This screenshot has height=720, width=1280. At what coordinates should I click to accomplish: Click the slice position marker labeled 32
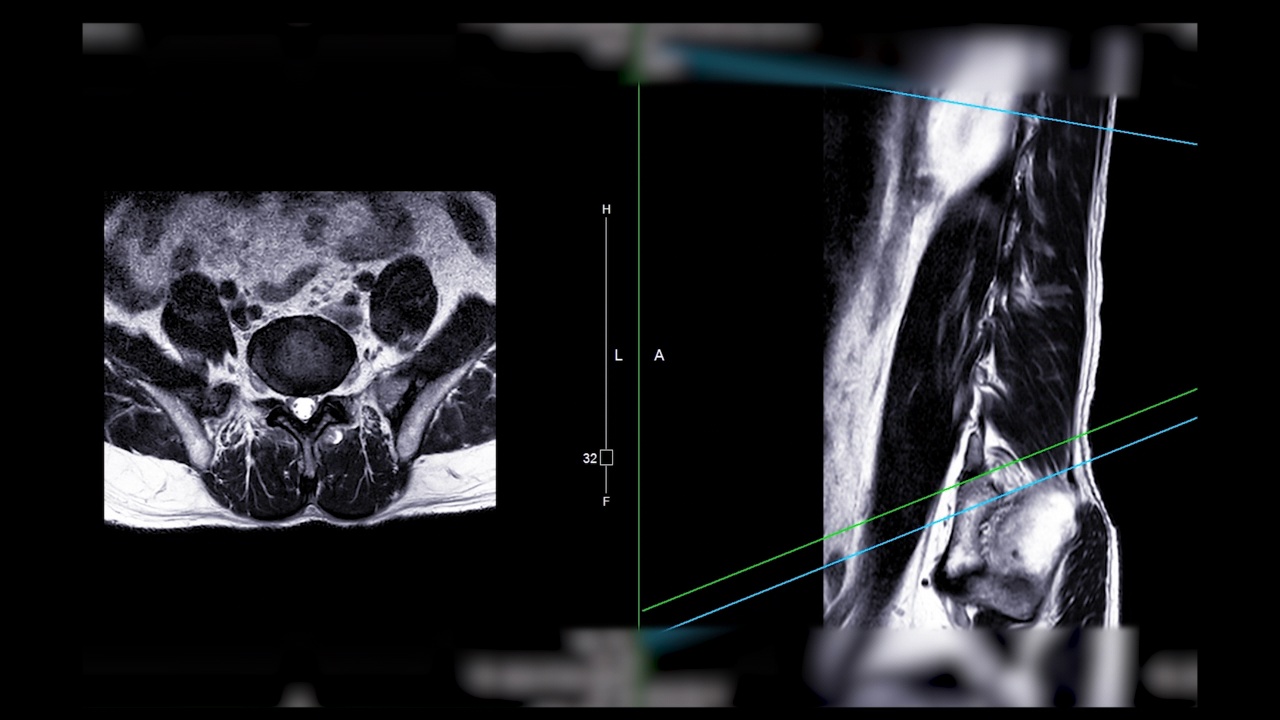click(606, 458)
